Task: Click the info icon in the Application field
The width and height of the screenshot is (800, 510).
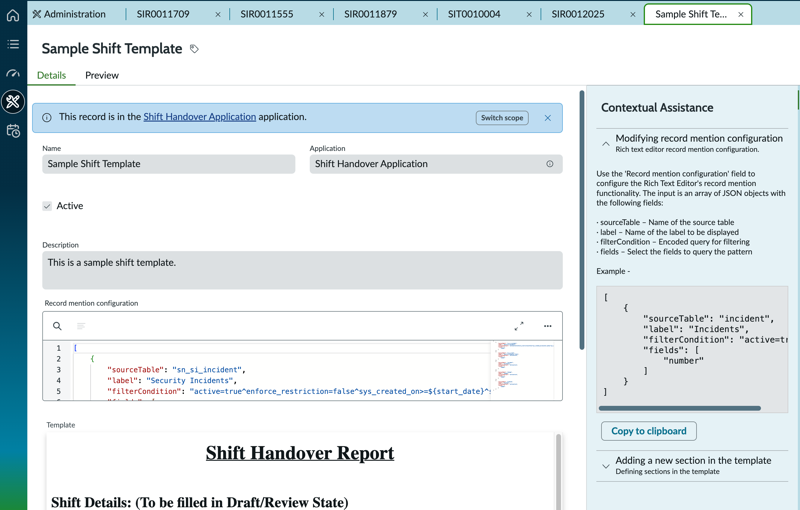Action: pyautogui.click(x=549, y=164)
